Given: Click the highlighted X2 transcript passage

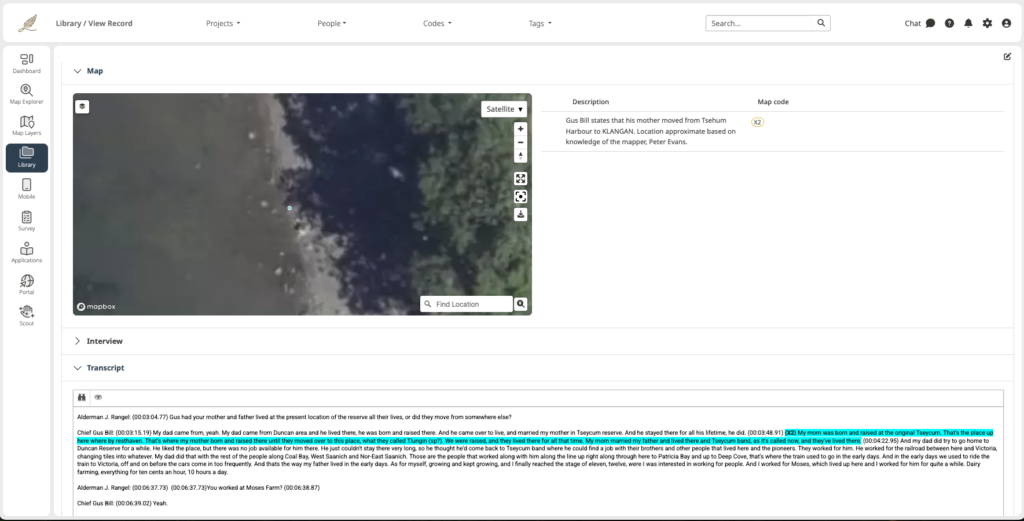Looking at the screenshot, I should [535, 437].
